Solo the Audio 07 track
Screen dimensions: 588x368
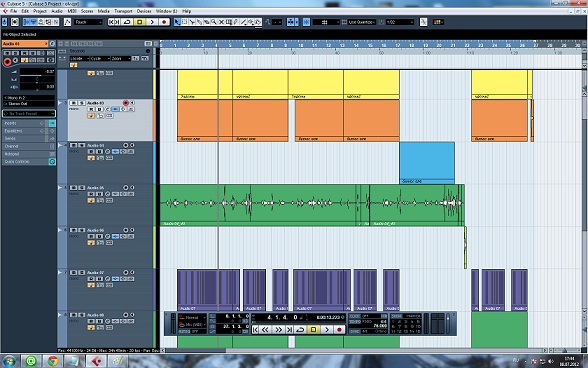pyautogui.click(x=81, y=272)
